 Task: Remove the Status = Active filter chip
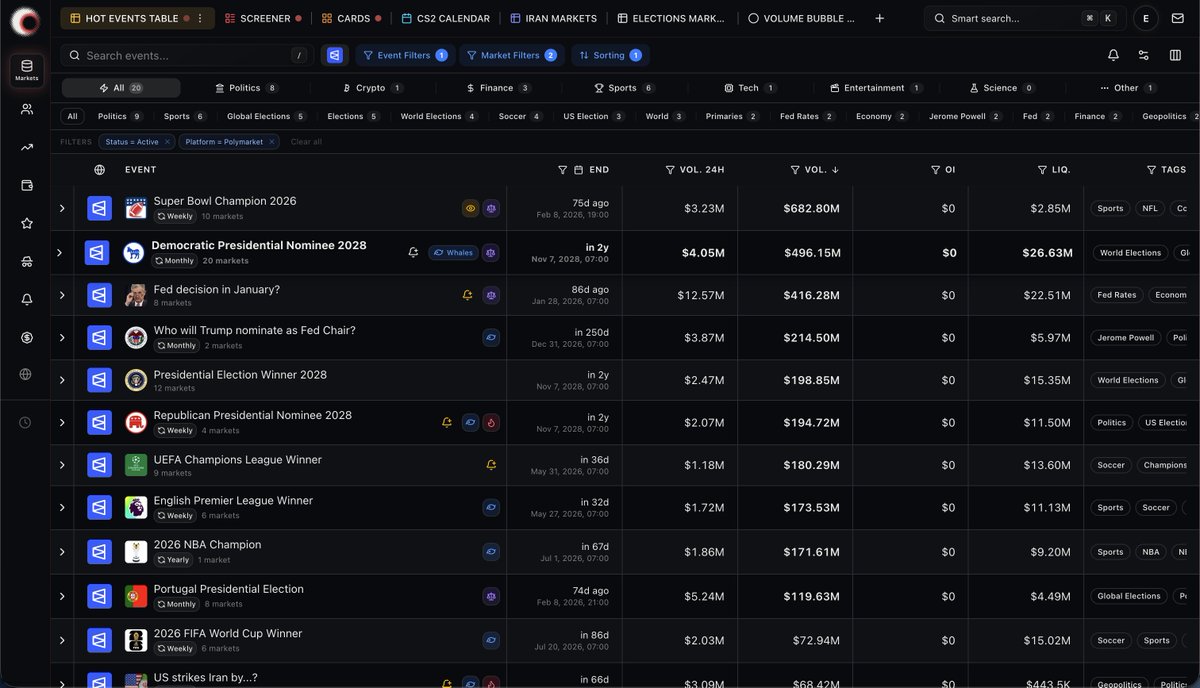click(167, 142)
